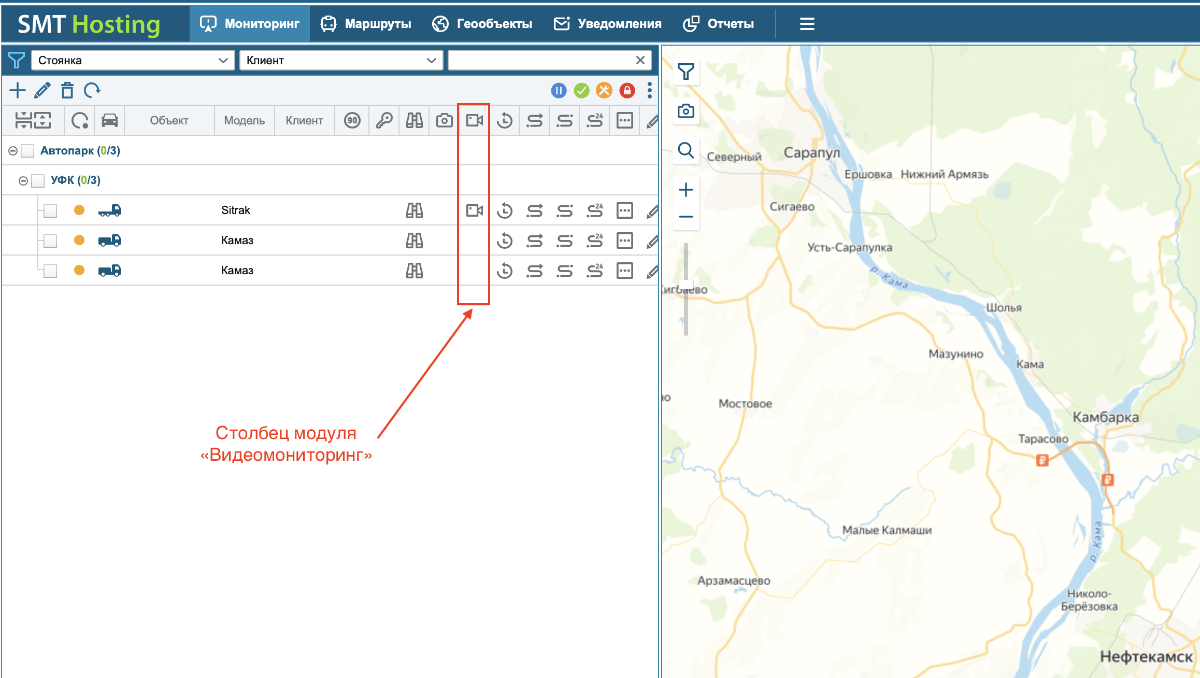Click the binoculars icon in the Sitrak row
Image resolution: width=1200 pixels, height=678 pixels.
(x=414, y=210)
